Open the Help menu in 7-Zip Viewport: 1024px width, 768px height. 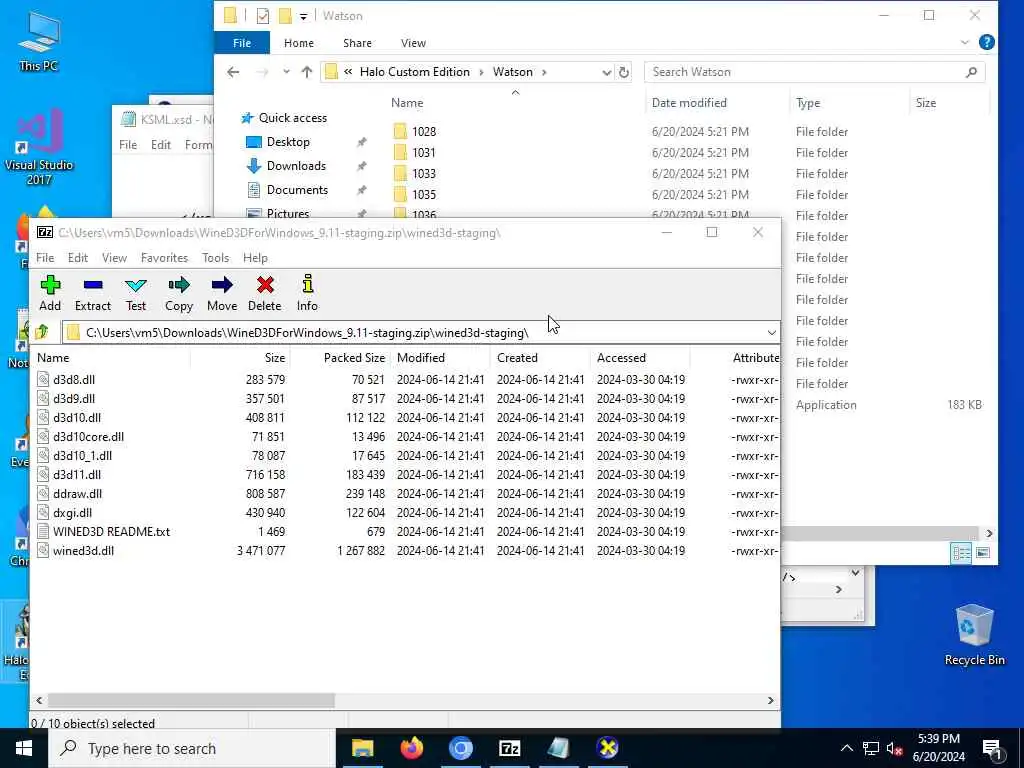point(255,257)
